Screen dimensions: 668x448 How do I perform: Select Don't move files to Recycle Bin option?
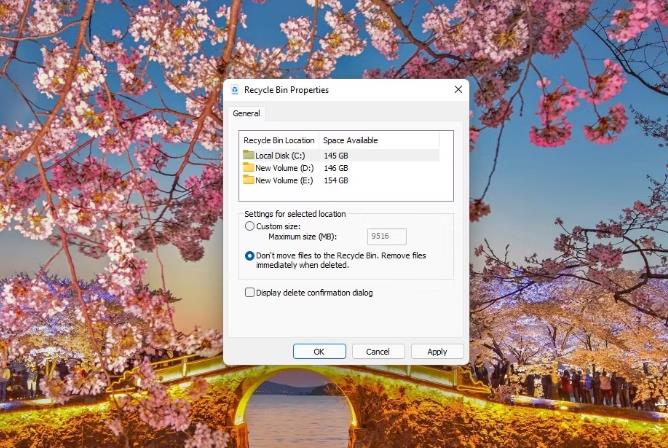(x=250, y=256)
